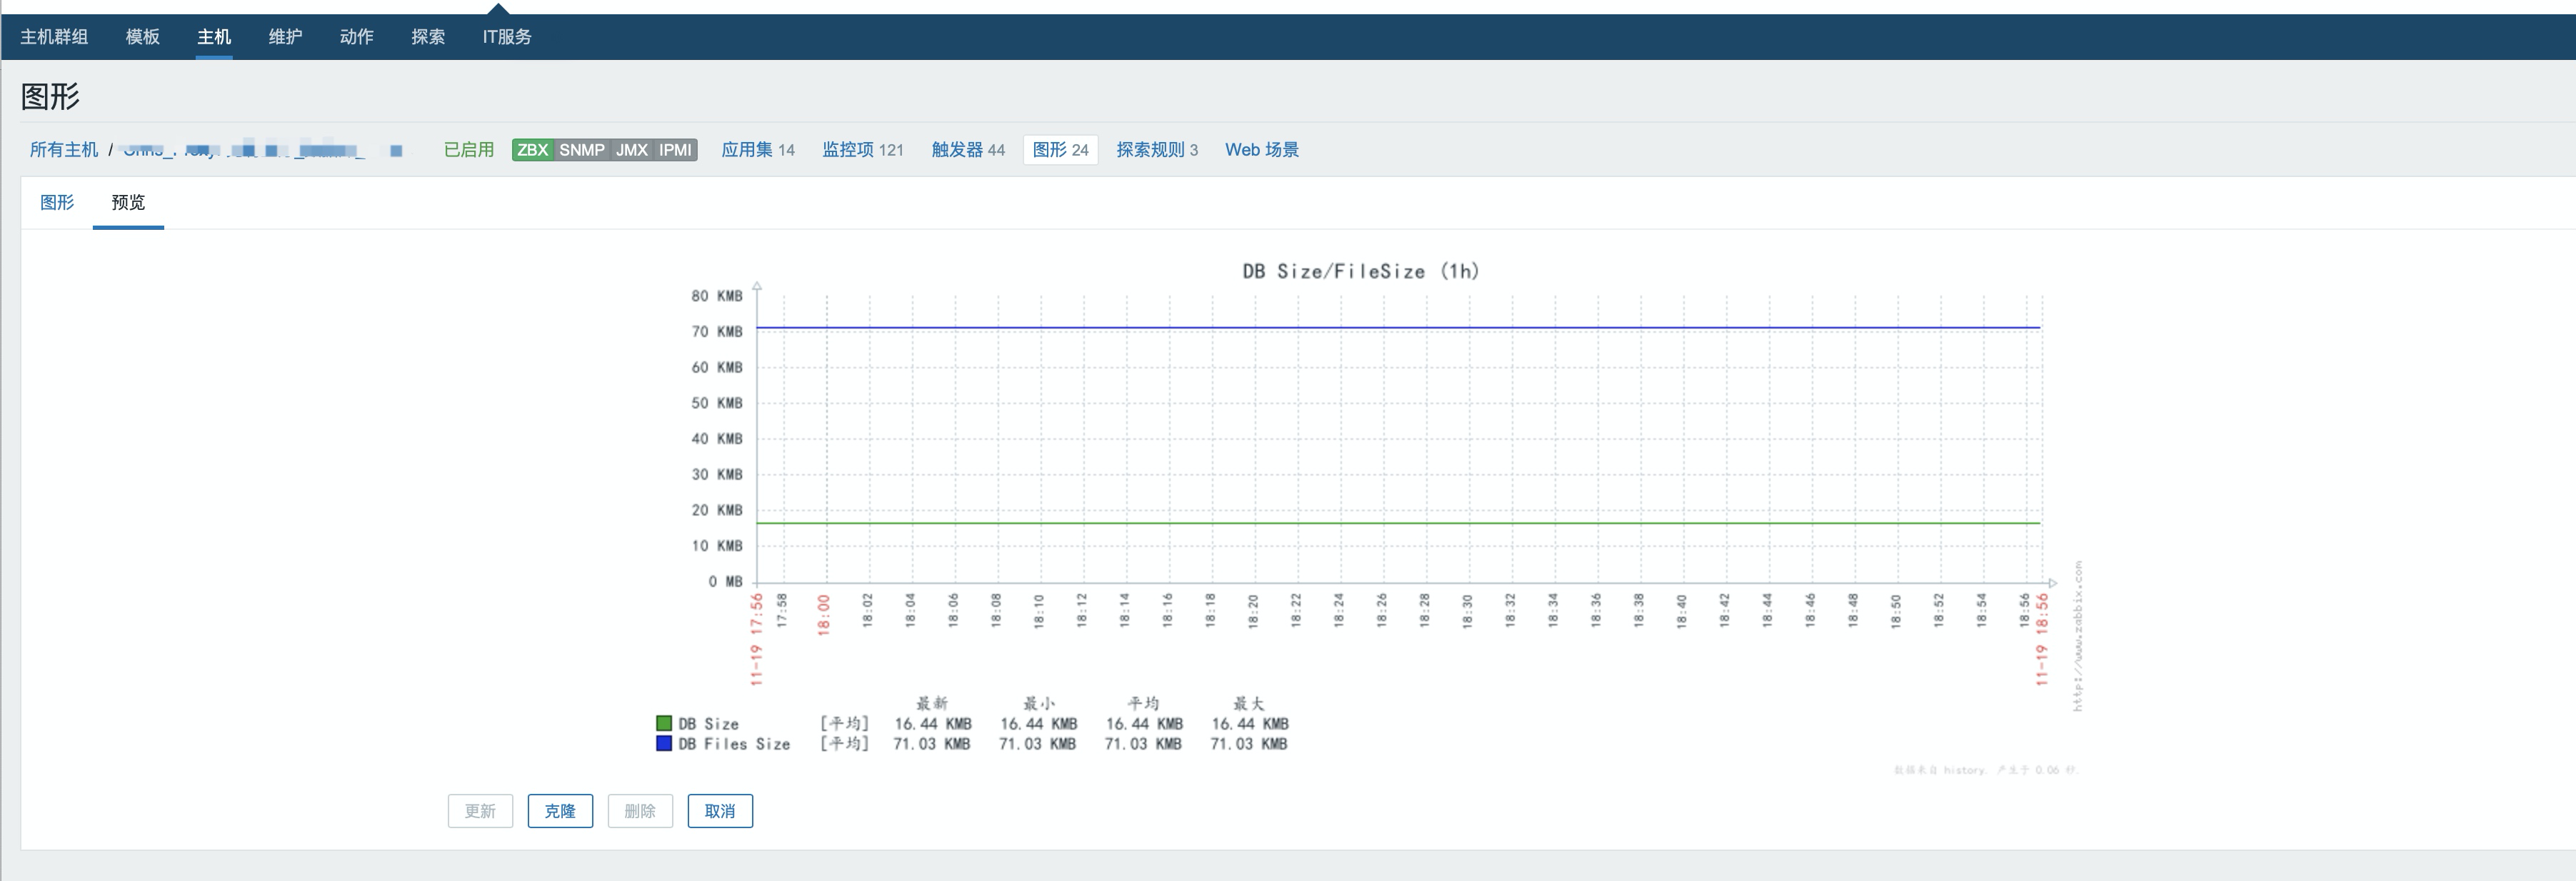Open the Web 场景 link
This screenshot has height=881, width=2576.
(1263, 150)
